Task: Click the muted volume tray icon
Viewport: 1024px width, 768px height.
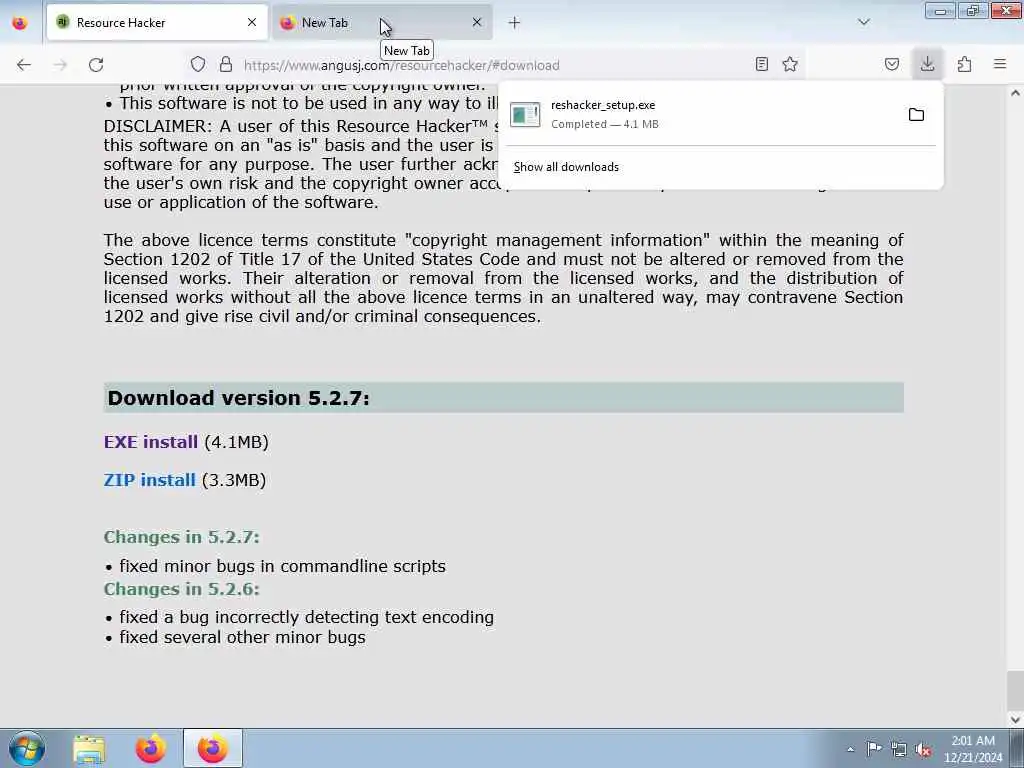Action: pos(923,750)
